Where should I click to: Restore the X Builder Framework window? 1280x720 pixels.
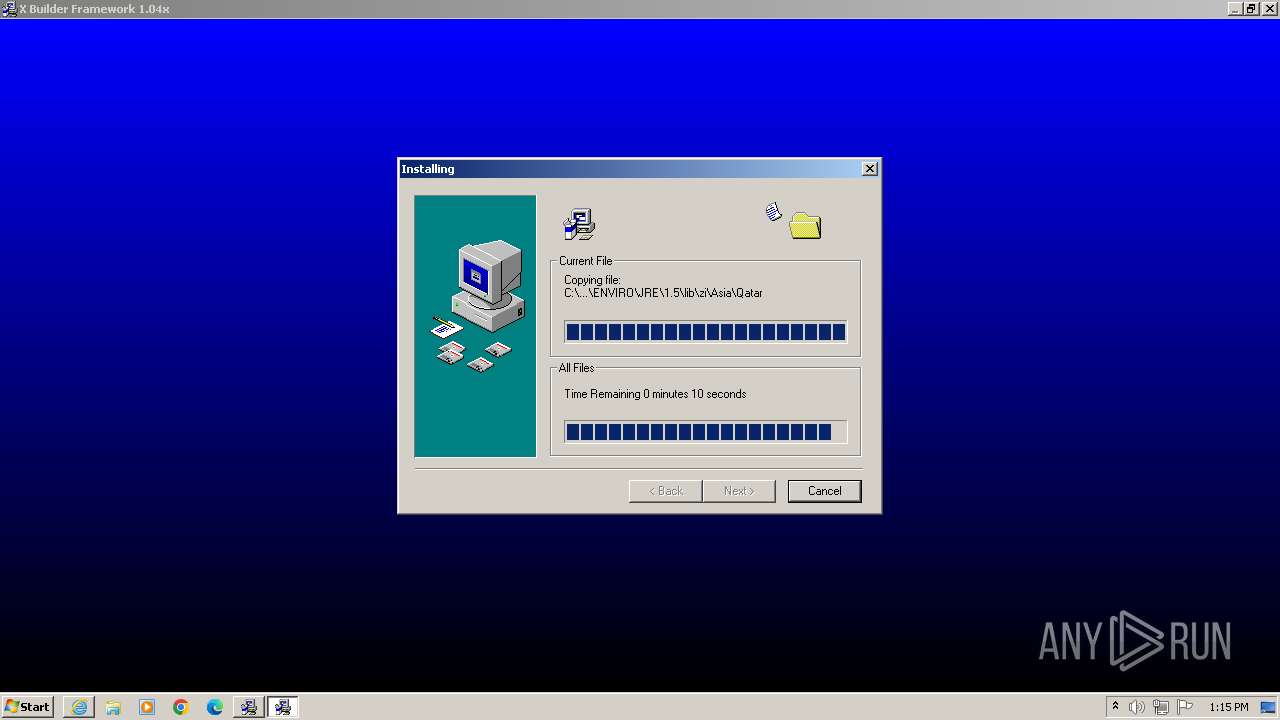(1250, 9)
